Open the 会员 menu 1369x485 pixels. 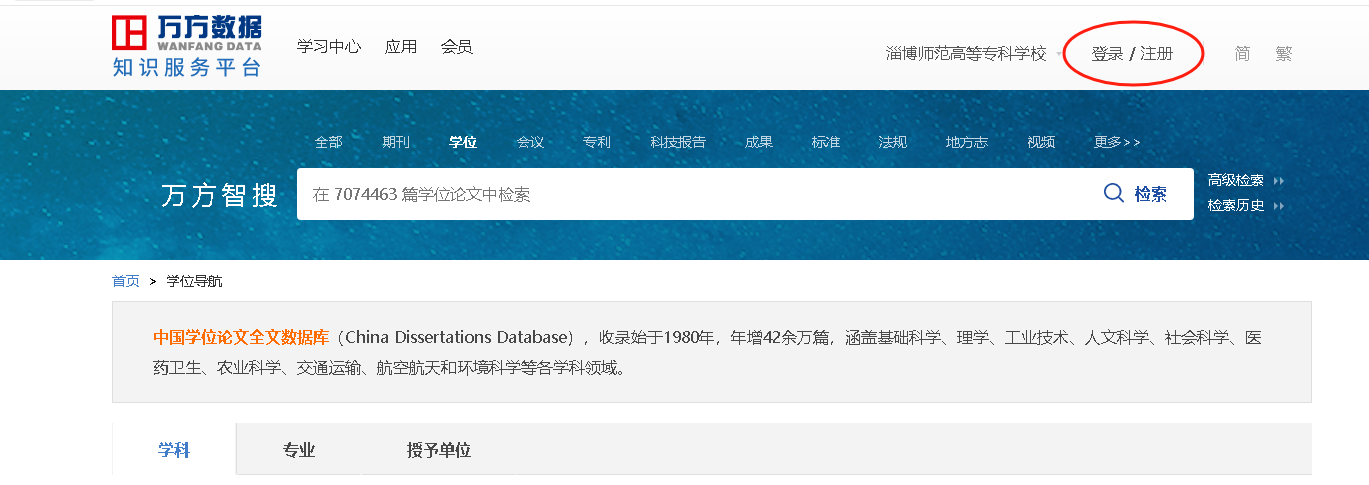(457, 47)
